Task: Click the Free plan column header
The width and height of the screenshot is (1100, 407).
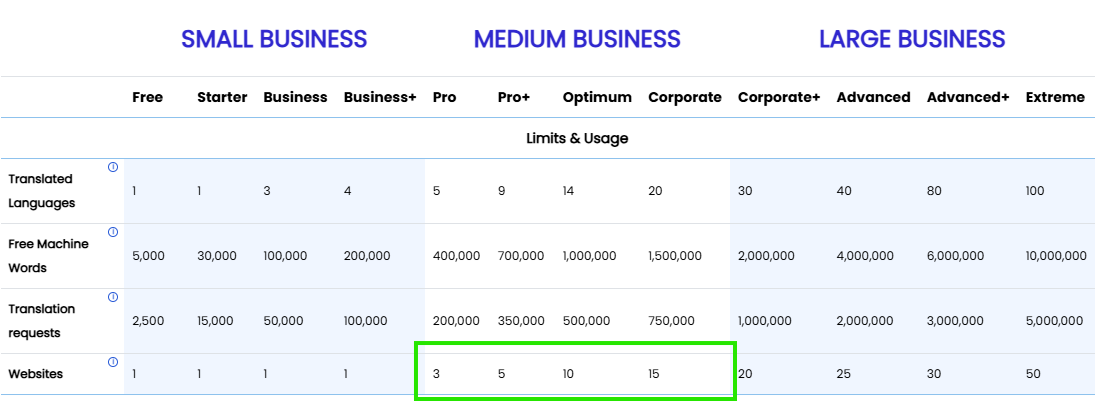Action: (x=147, y=98)
